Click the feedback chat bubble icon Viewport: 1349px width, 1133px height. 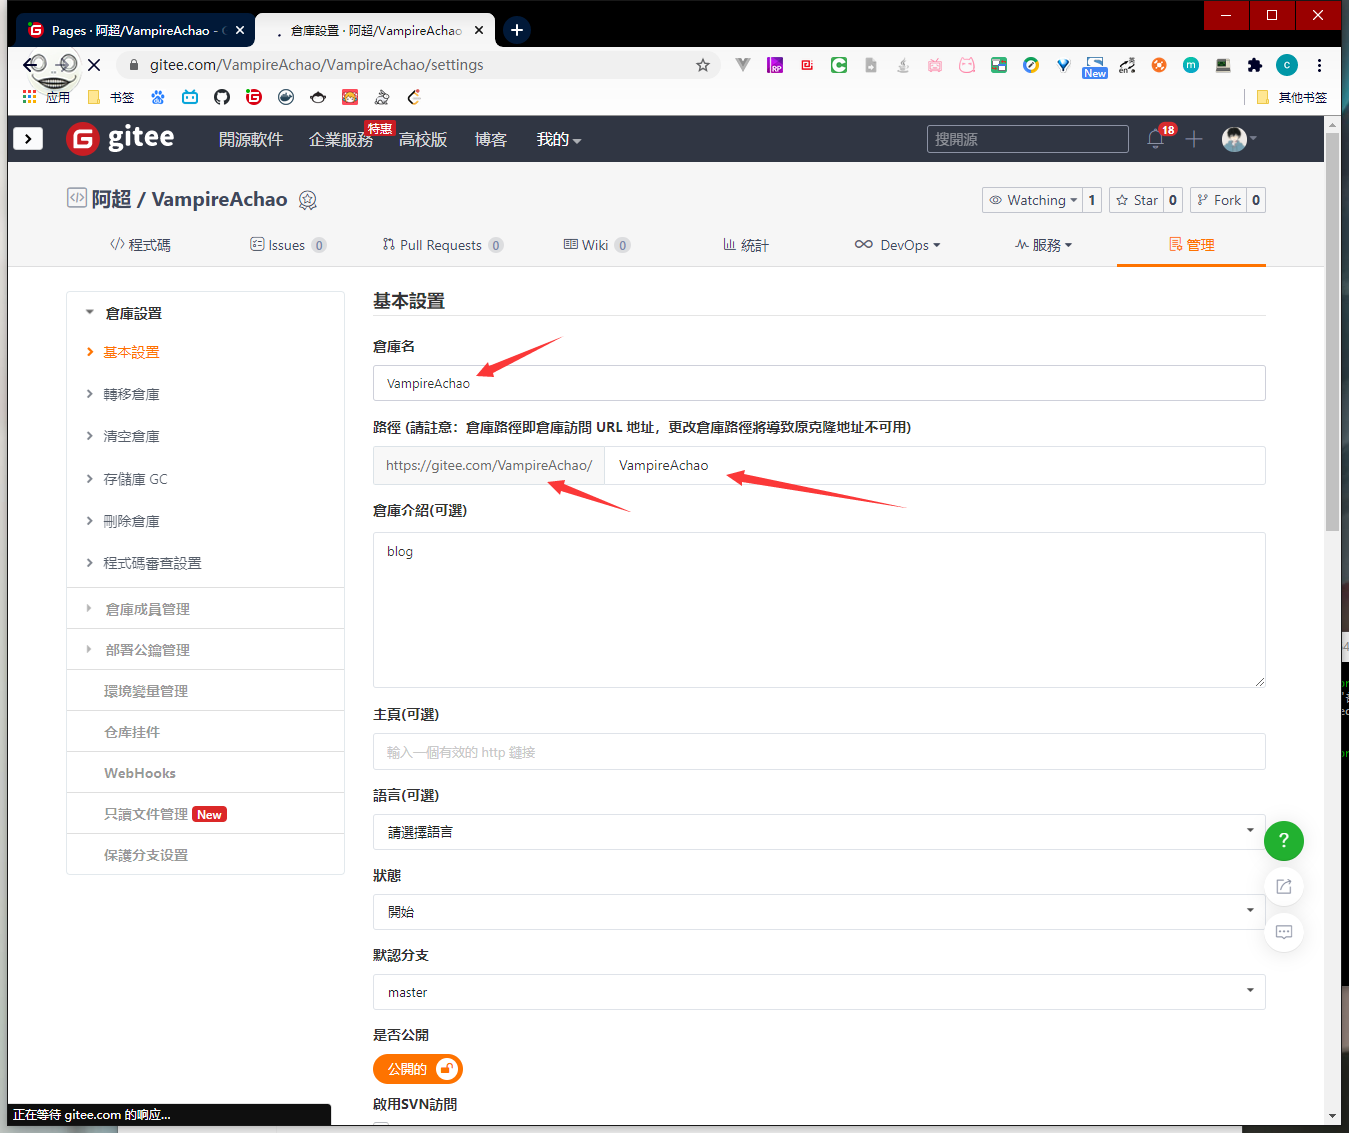coord(1283,932)
